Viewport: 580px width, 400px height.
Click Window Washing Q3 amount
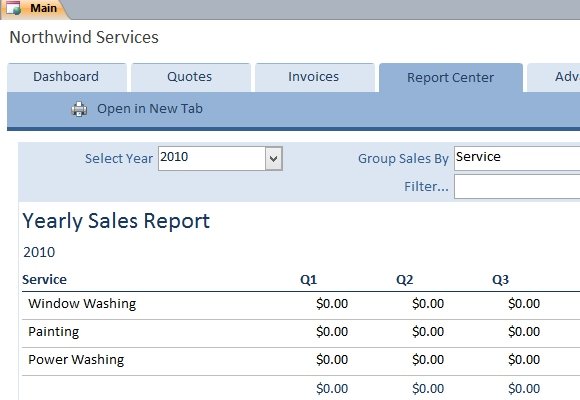524,304
